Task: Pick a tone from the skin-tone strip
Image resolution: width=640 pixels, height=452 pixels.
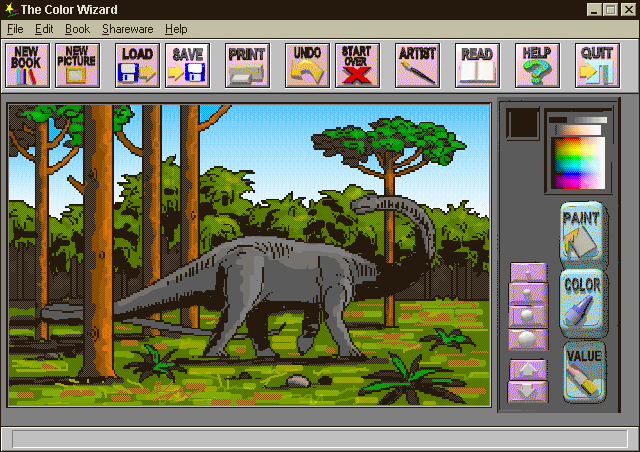Action: coord(578,130)
